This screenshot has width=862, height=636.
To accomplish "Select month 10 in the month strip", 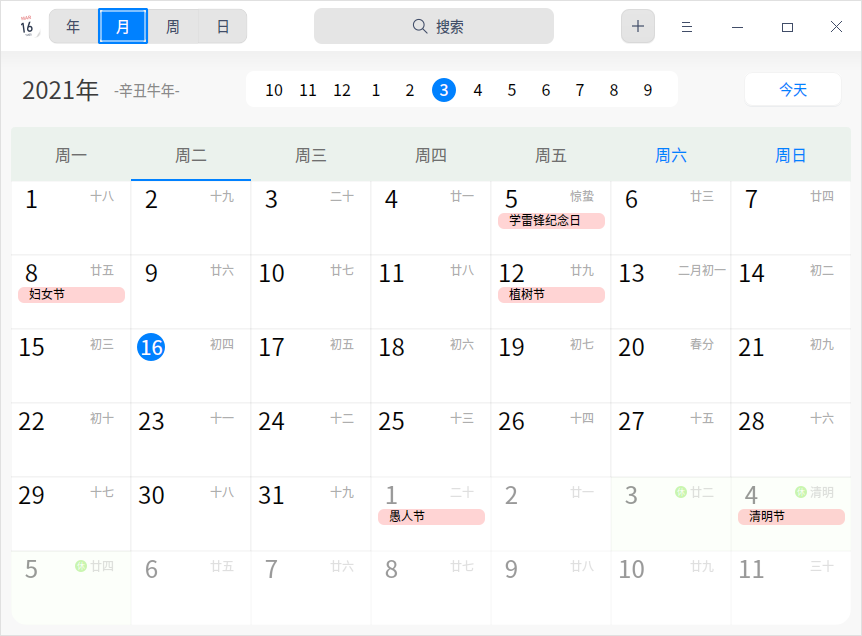I will (273, 90).
